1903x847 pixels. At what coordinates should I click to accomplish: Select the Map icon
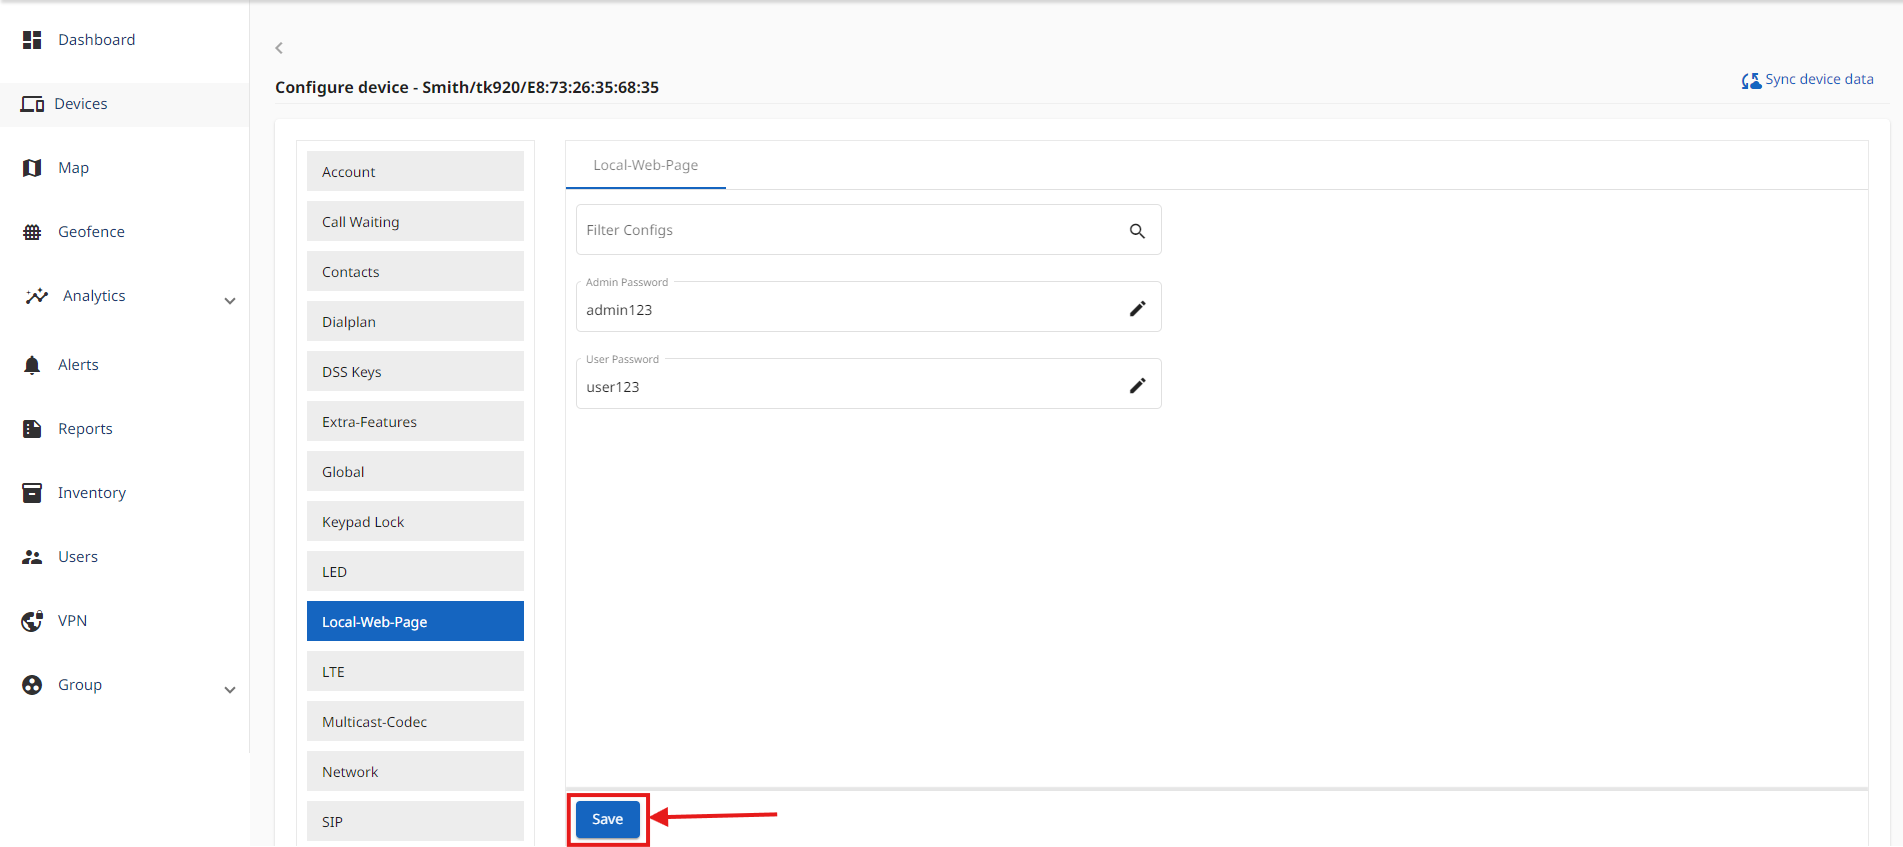pos(32,168)
